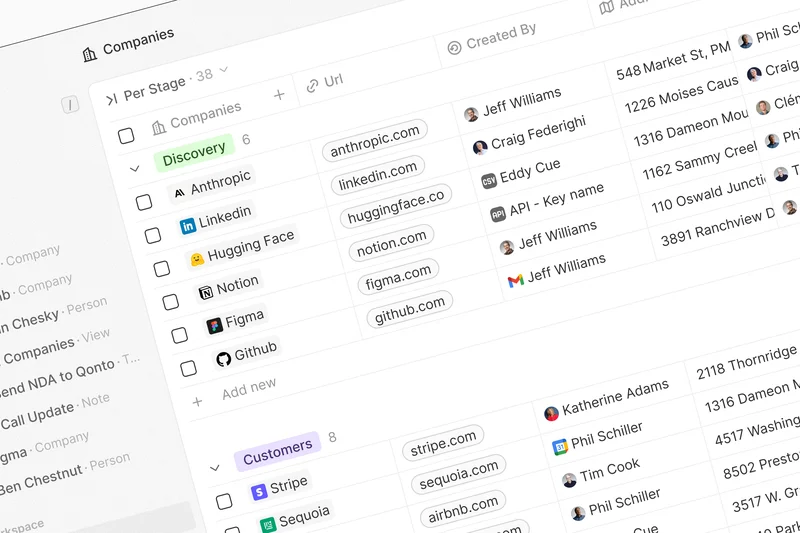This screenshot has width=800, height=533.
Task: Check the Linkedin row checkbox
Action: (153, 236)
